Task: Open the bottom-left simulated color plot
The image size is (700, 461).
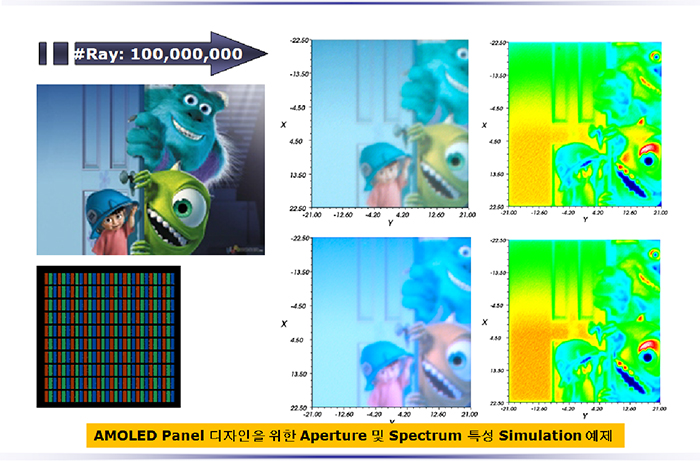Action: [391, 324]
